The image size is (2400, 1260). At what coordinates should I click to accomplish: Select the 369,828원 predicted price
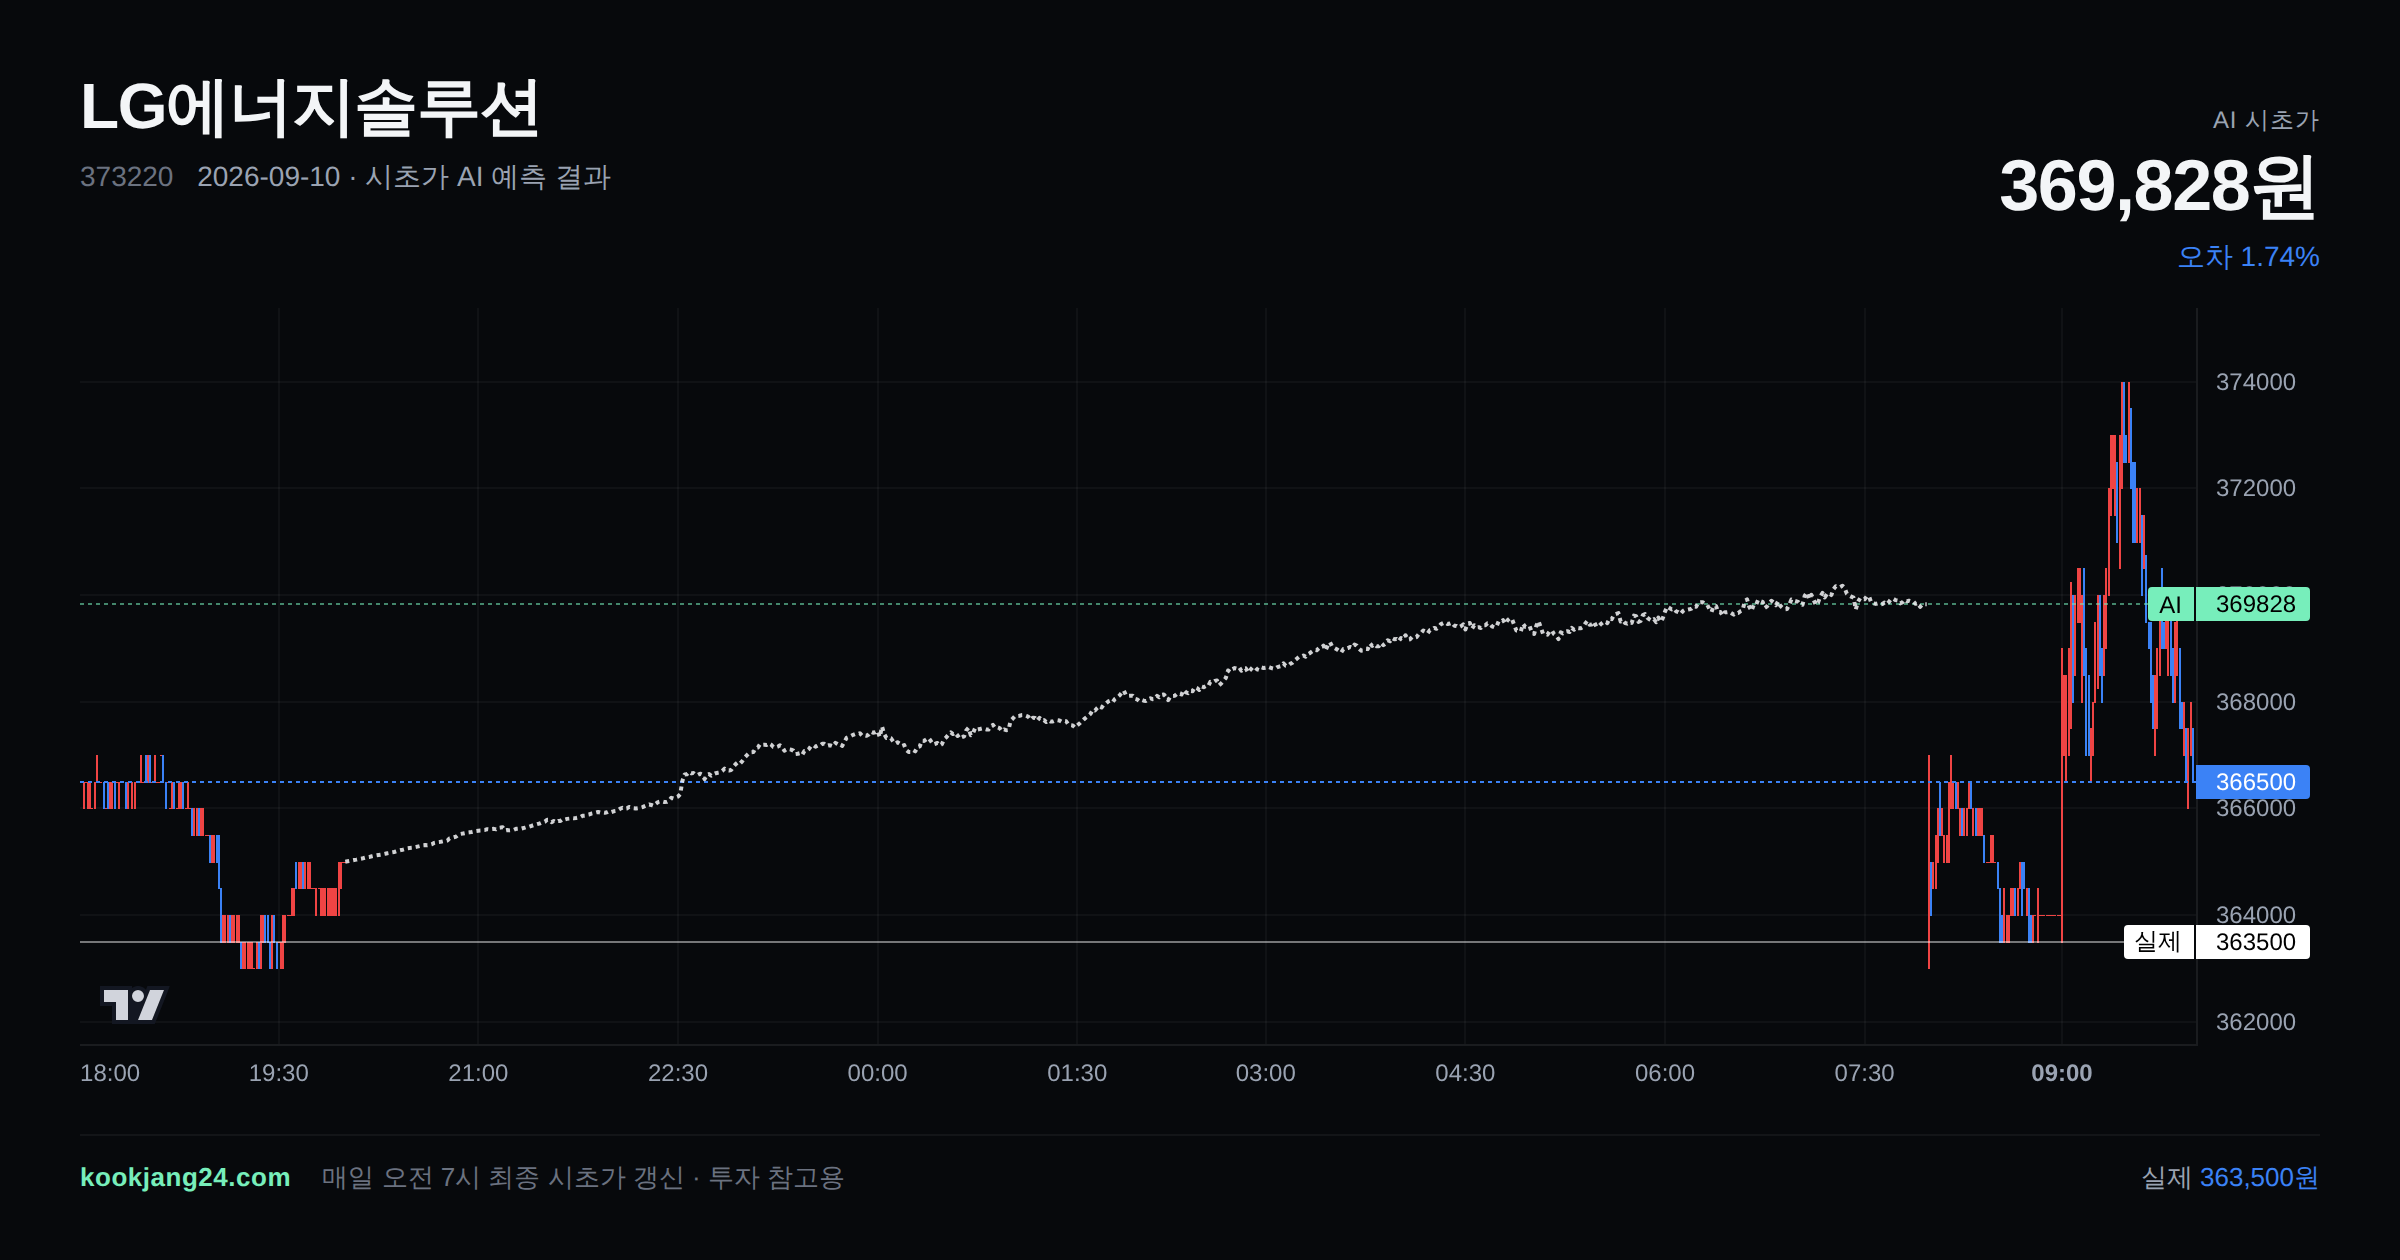[x=2158, y=187]
